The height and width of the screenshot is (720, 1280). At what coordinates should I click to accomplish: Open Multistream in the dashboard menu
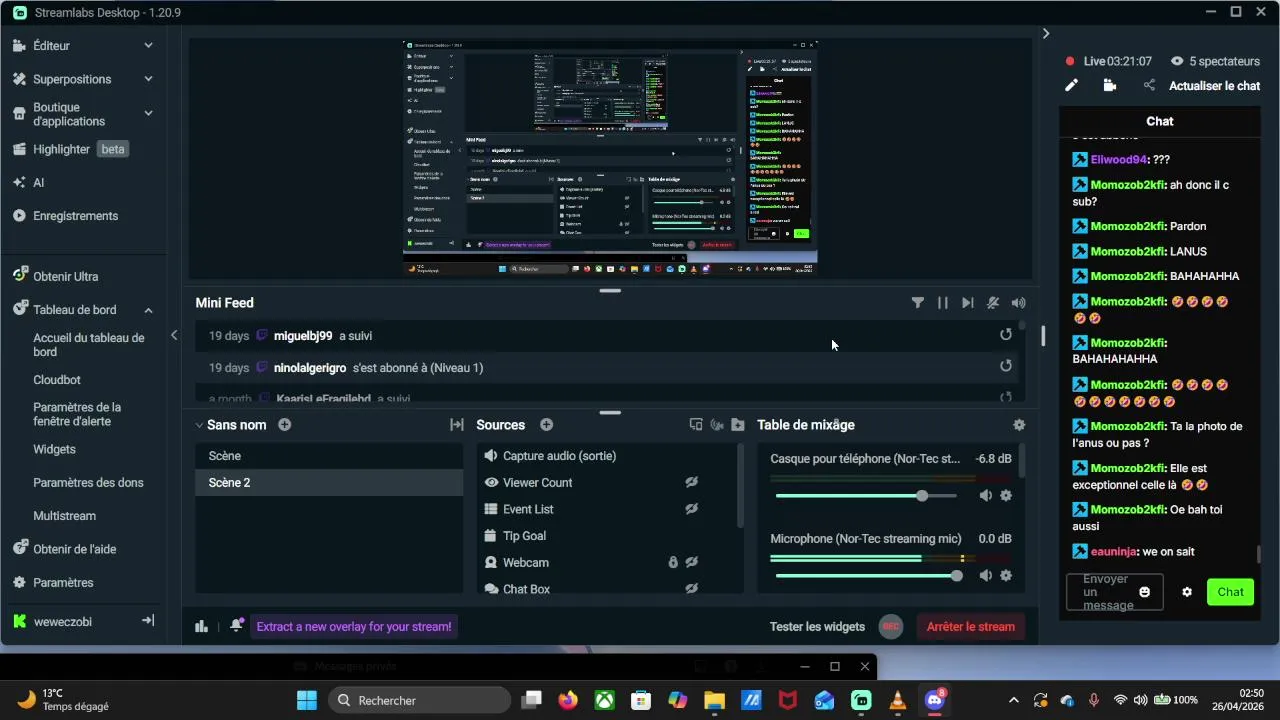tap(64, 516)
